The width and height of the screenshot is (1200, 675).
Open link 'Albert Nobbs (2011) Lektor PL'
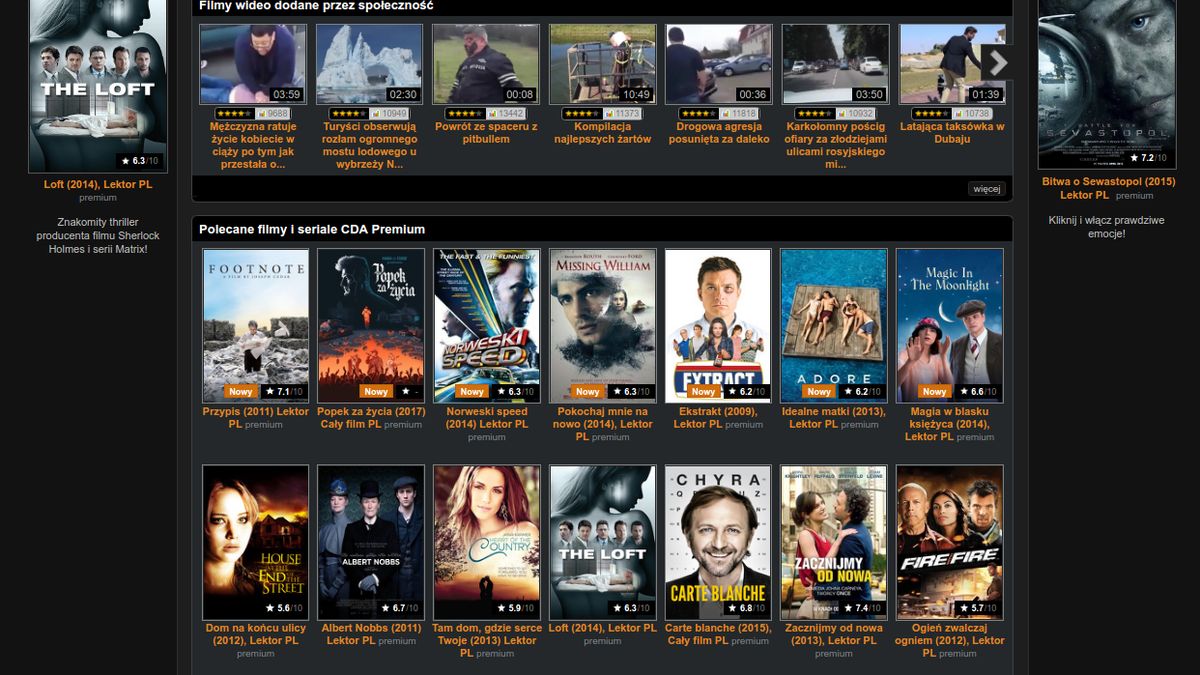(369, 634)
